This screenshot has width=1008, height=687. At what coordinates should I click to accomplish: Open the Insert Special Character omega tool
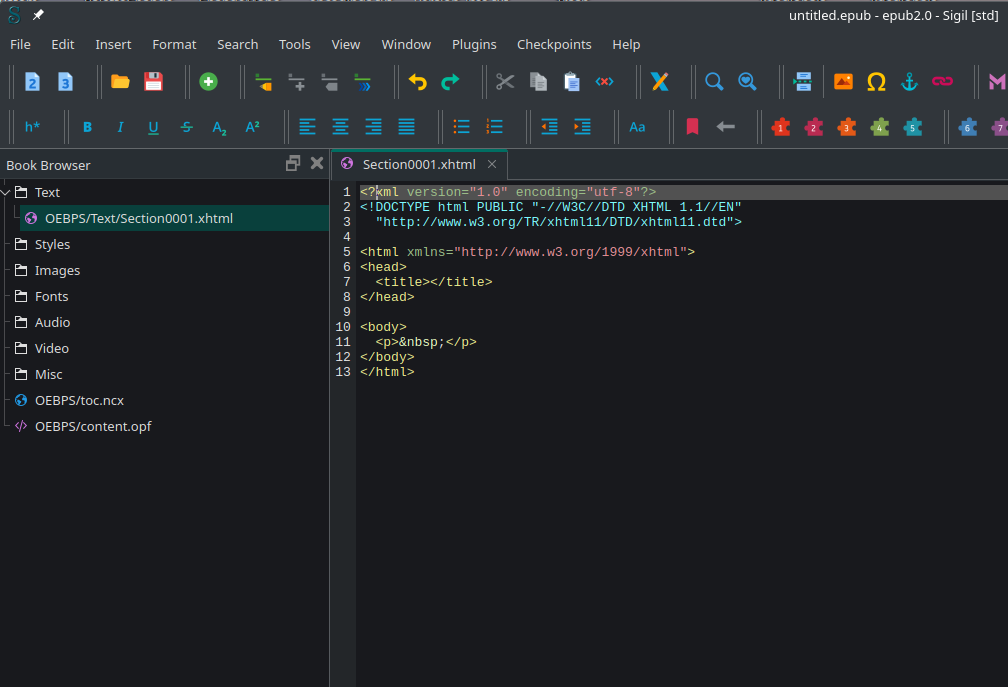tap(876, 82)
